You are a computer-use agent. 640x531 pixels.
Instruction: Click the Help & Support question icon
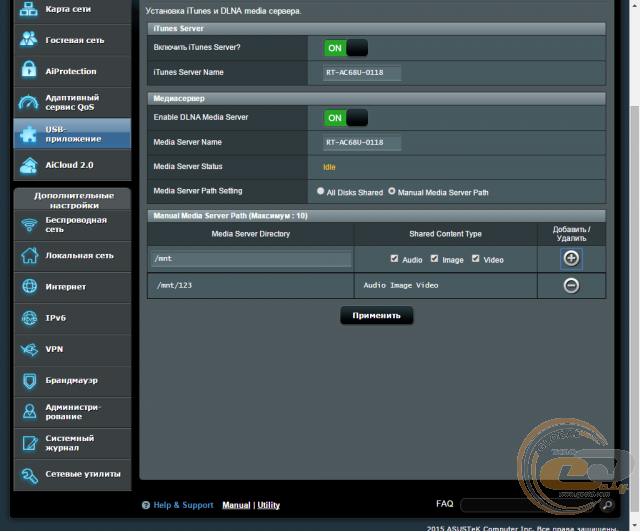[x=146, y=505]
